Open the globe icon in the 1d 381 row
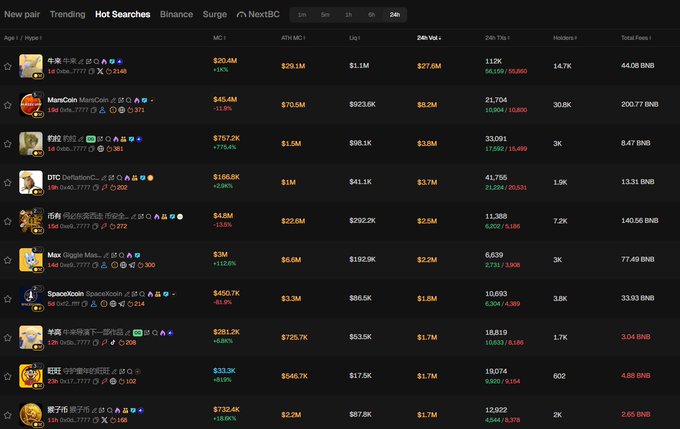The image size is (680, 429). [101, 149]
